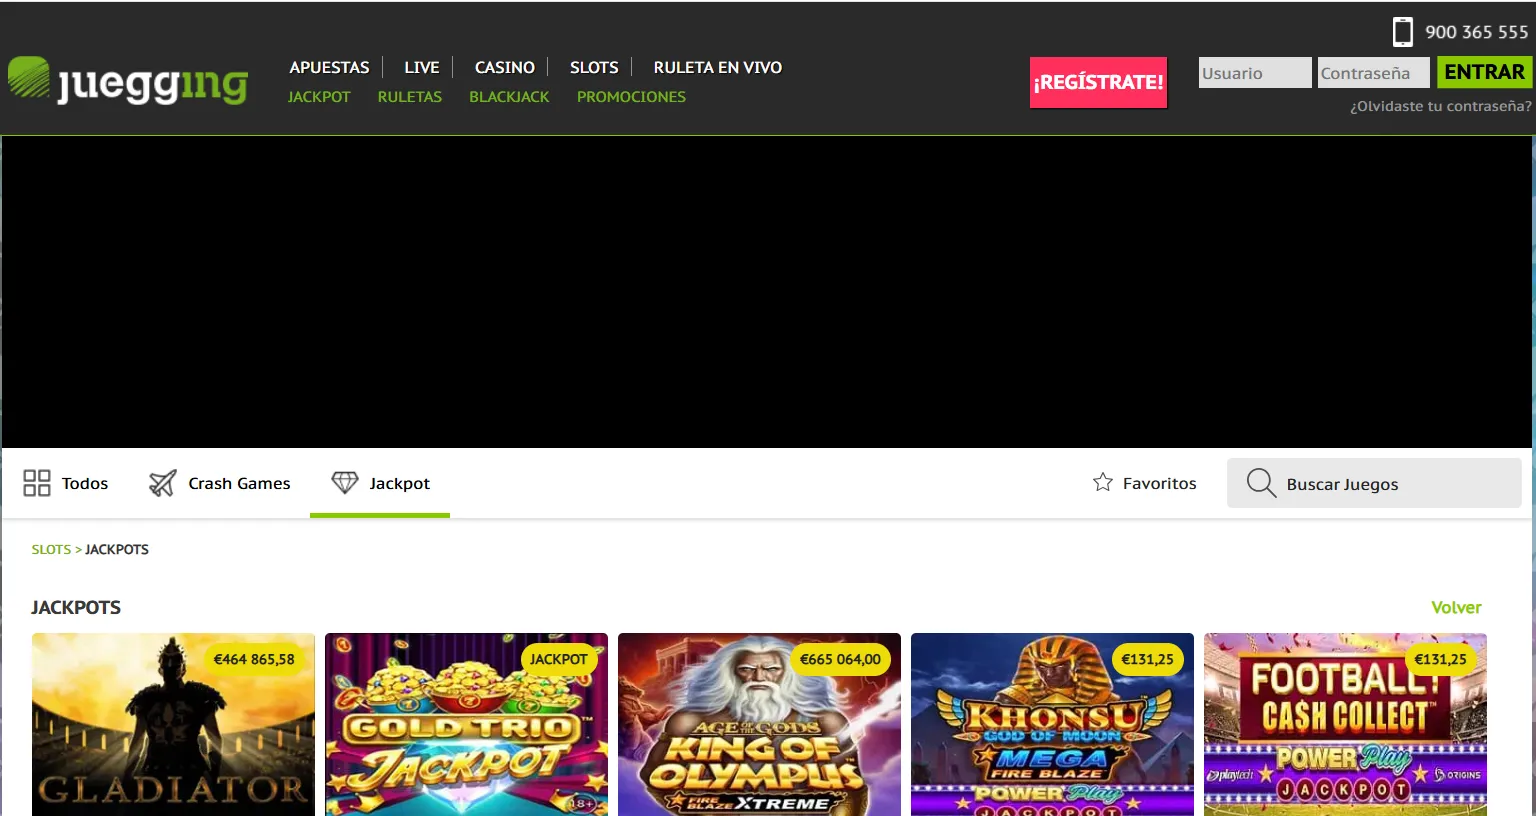This screenshot has width=1536, height=816.
Task: Click the Jackpot diamond icon
Action: 344,483
